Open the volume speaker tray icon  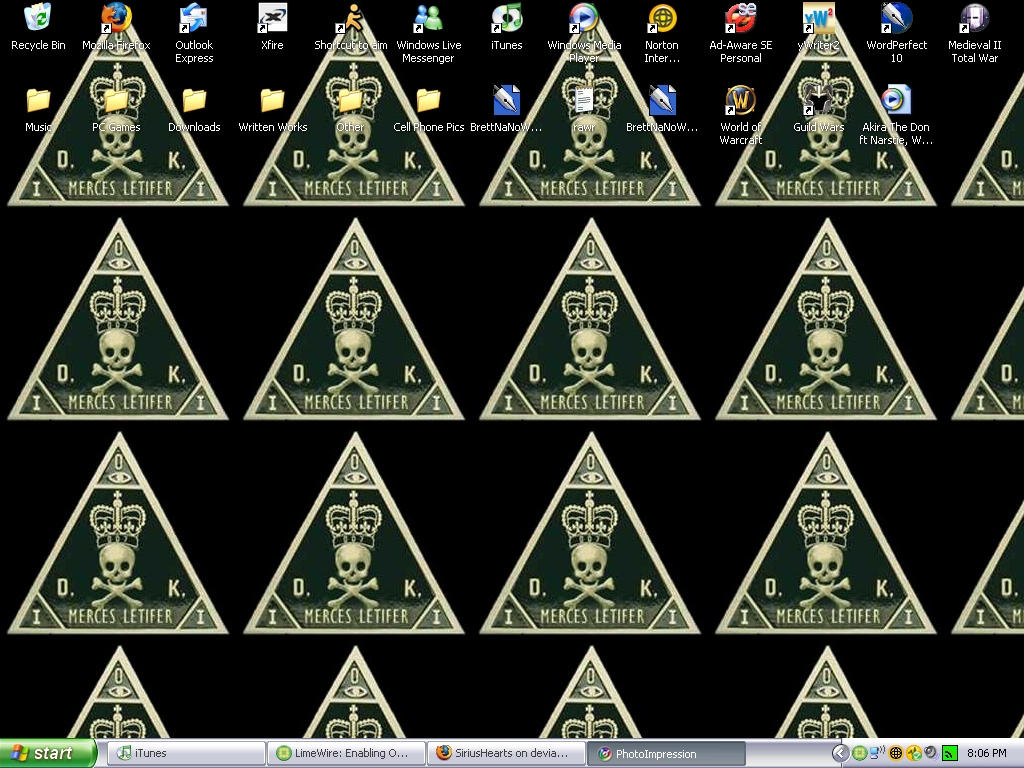coord(931,754)
